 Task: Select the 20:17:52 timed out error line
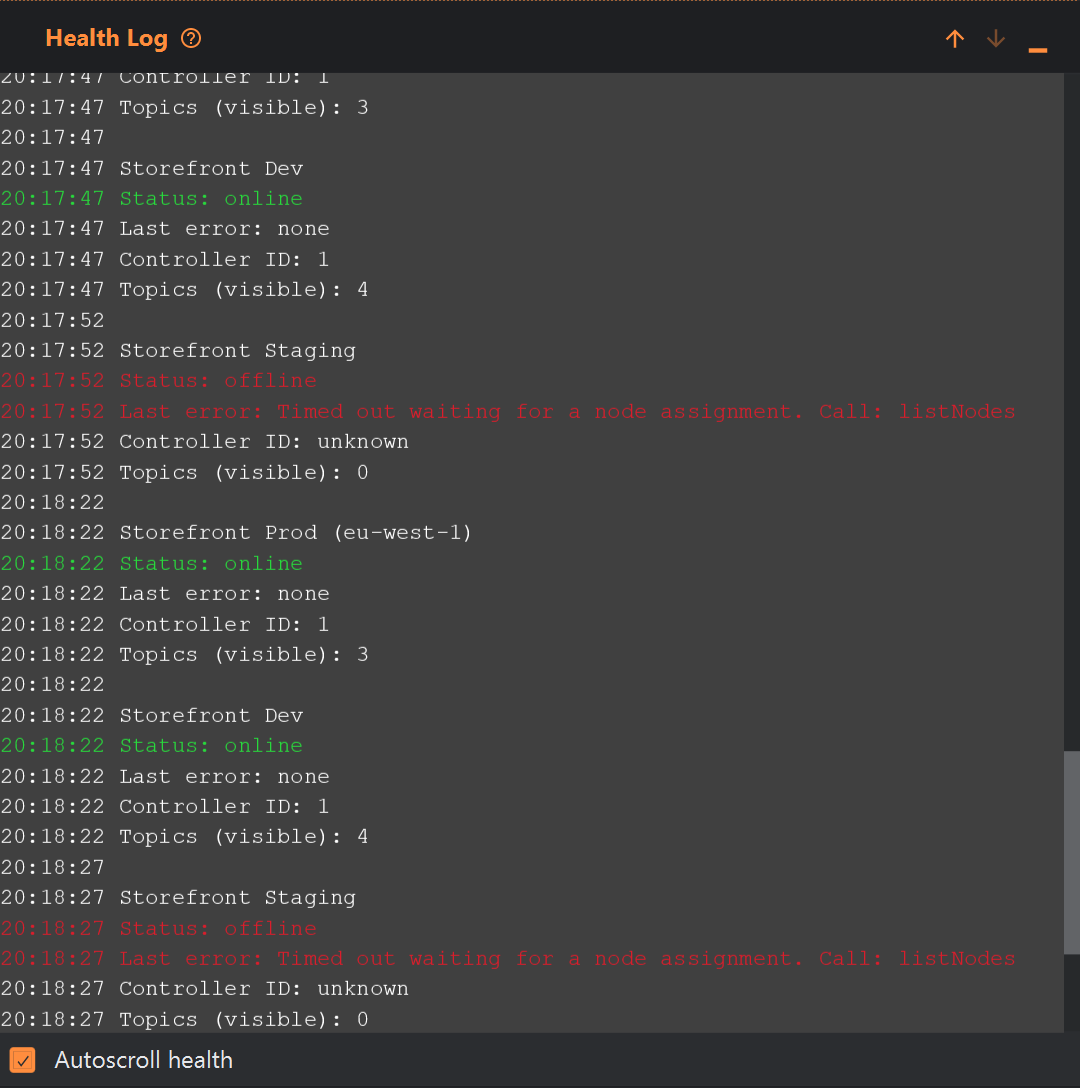508,411
